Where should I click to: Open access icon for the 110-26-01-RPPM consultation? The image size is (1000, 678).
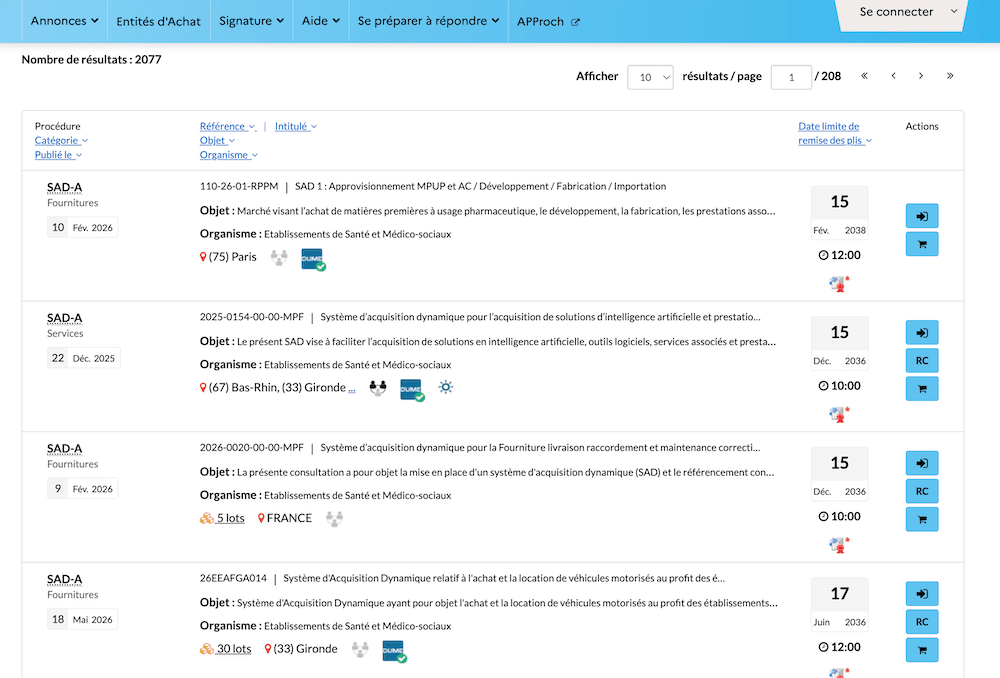coord(922,216)
